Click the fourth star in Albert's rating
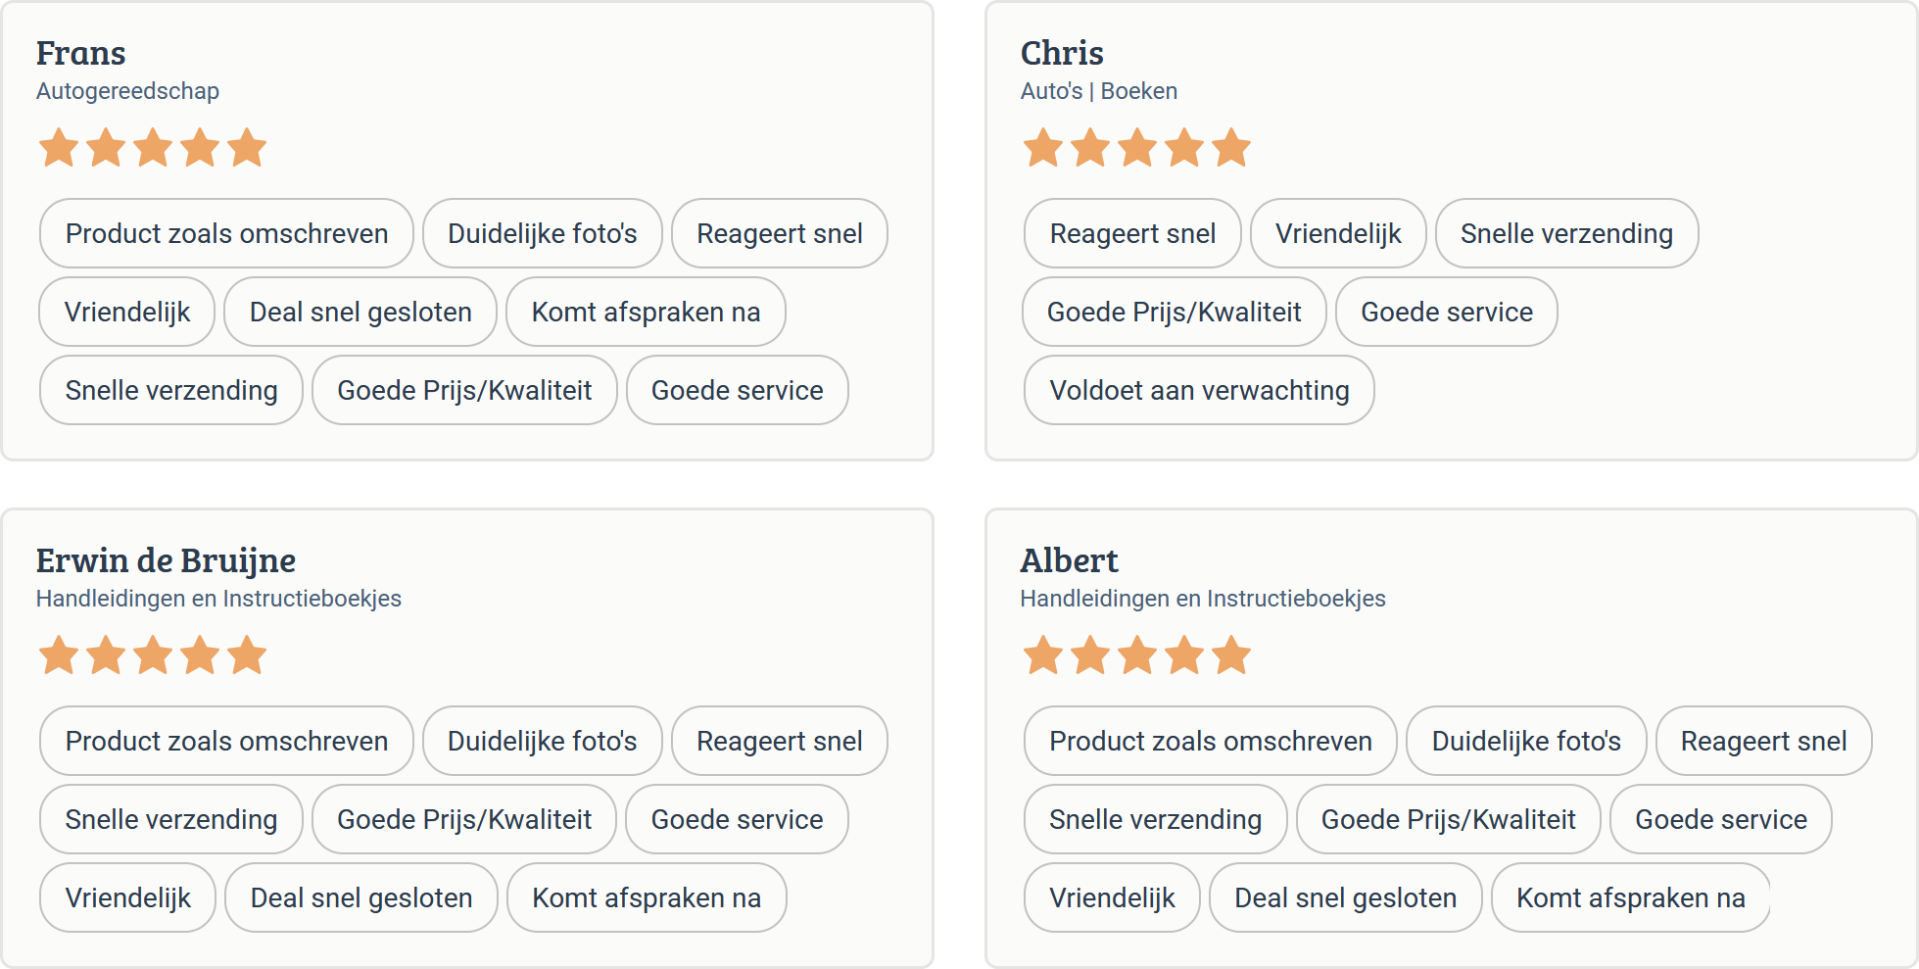Screen dimensions: 1919x969 pos(1184,656)
